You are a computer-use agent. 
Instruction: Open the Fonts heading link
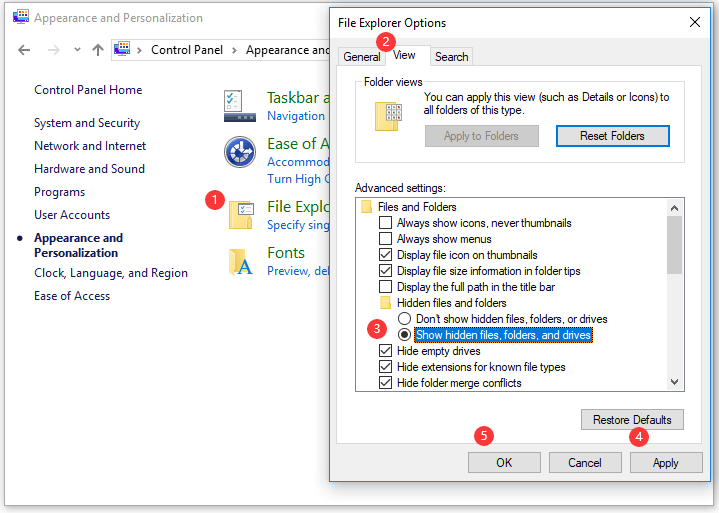tap(286, 253)
